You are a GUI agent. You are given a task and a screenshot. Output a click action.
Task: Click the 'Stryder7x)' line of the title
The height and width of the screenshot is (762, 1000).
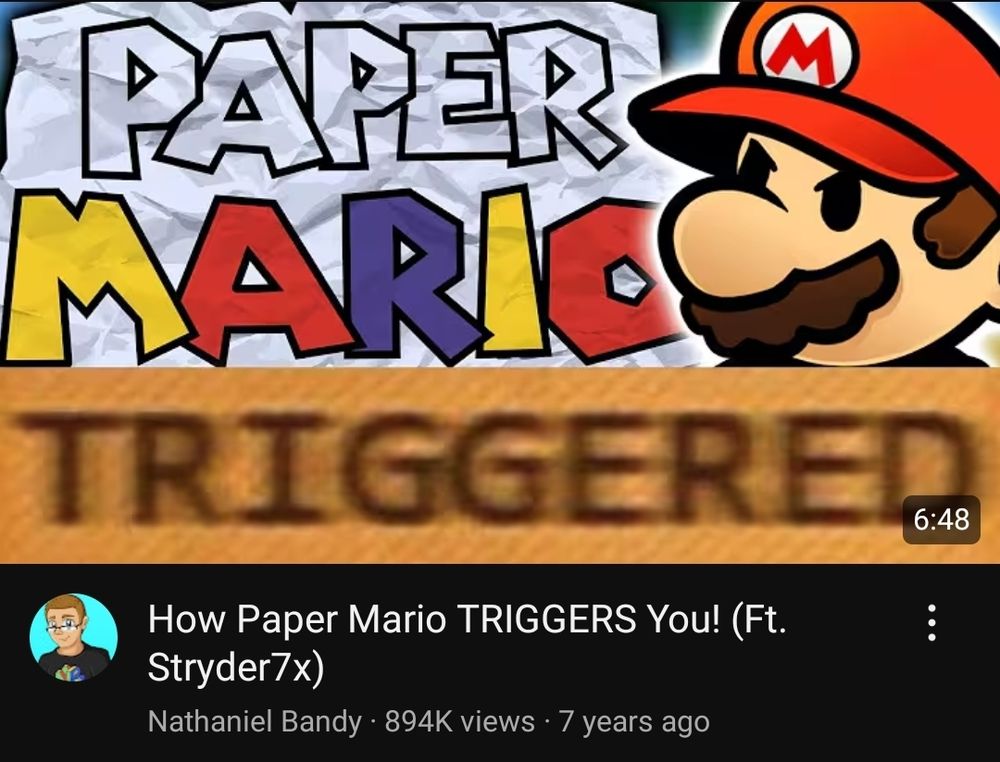click(236, 668)
